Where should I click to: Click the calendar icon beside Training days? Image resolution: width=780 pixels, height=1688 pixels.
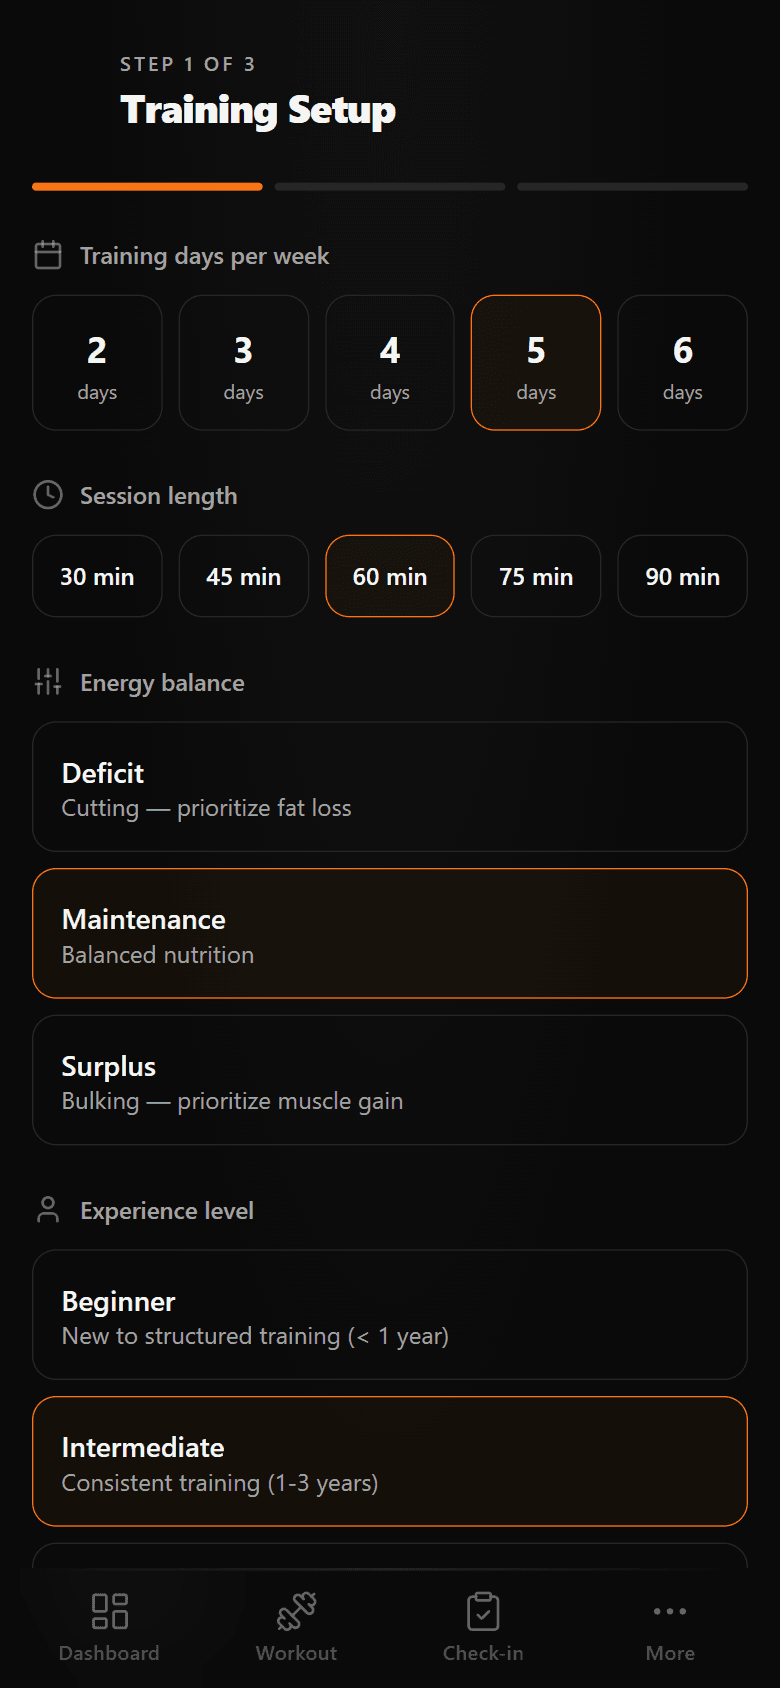click(47, 255)
